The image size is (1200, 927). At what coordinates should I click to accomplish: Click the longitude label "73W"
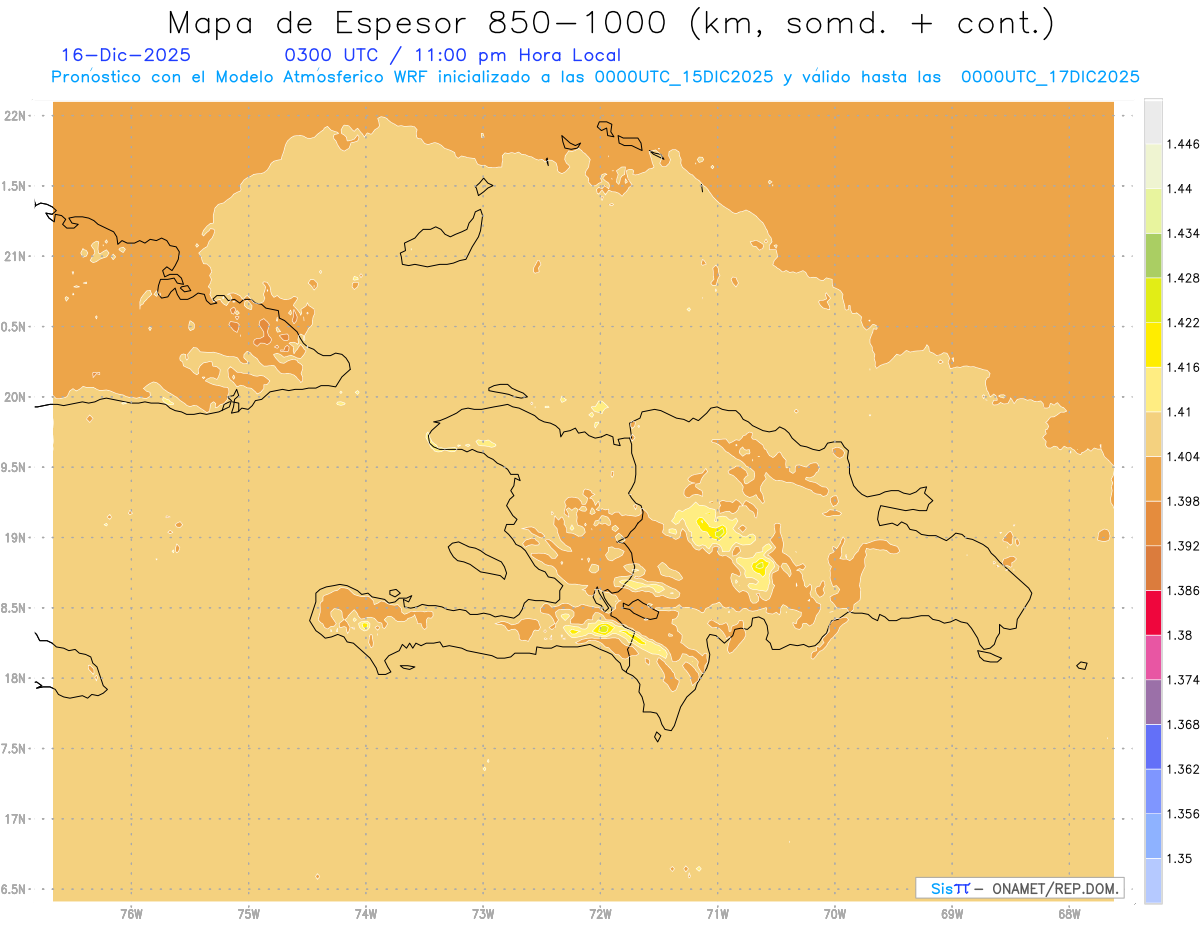point(483,914)
